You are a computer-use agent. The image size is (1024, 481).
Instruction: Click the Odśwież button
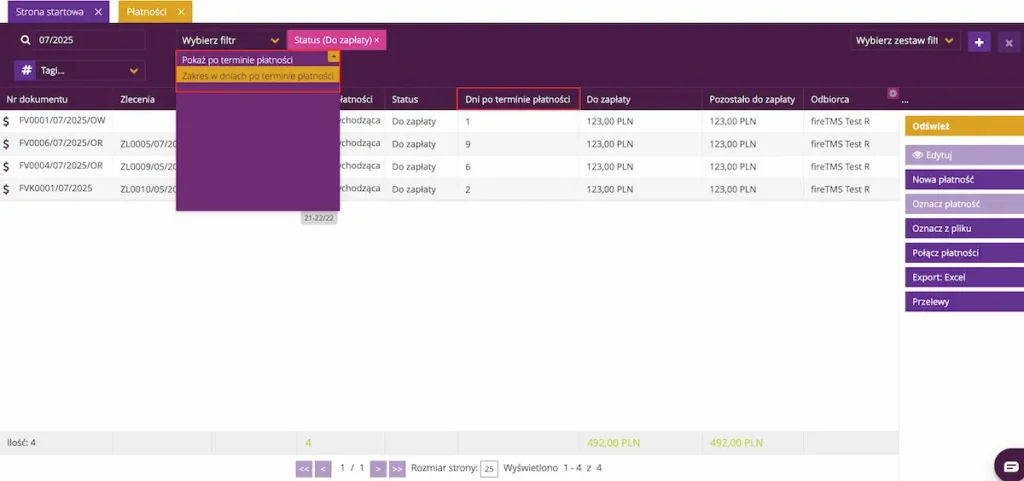[965, 126]
